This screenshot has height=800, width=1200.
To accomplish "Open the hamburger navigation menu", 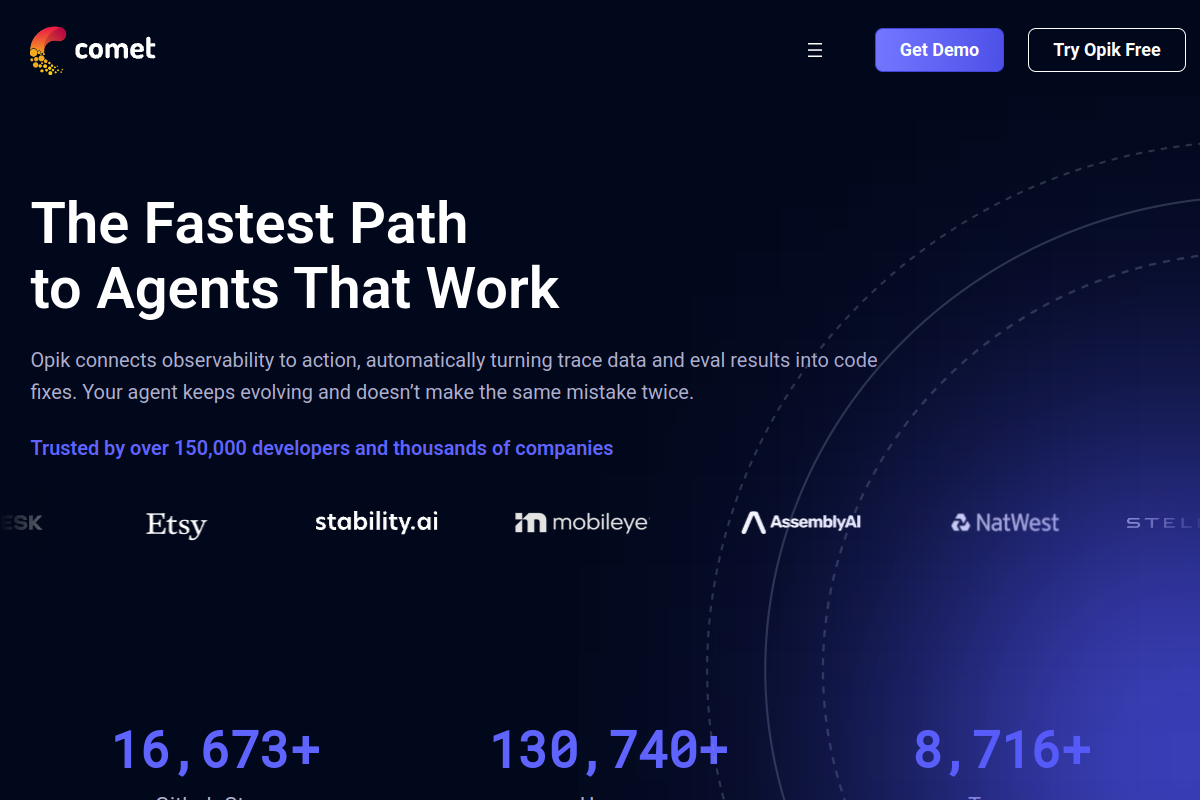I will point(815,50).
